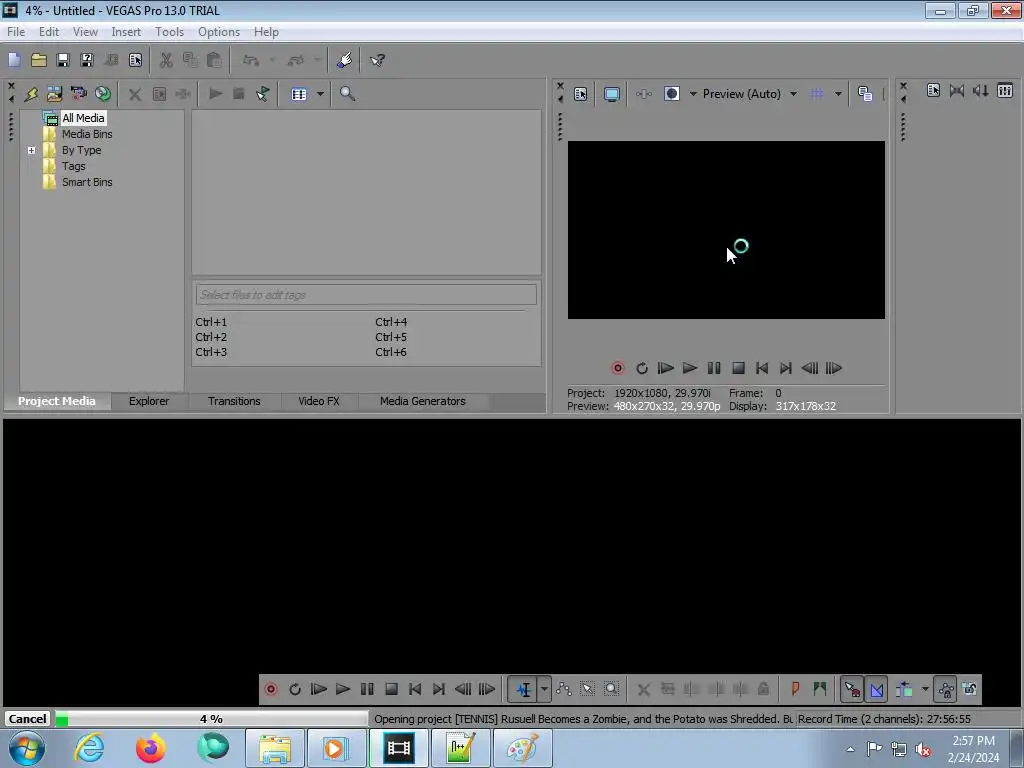Select the Selection Edit tool
Image resolution: width=1024 pixels, height=768 pixels.
tap(587, 689)
